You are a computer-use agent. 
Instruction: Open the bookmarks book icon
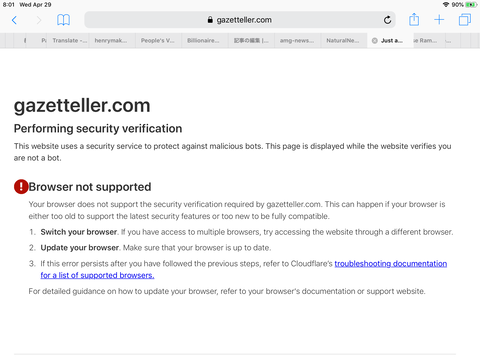63,20
